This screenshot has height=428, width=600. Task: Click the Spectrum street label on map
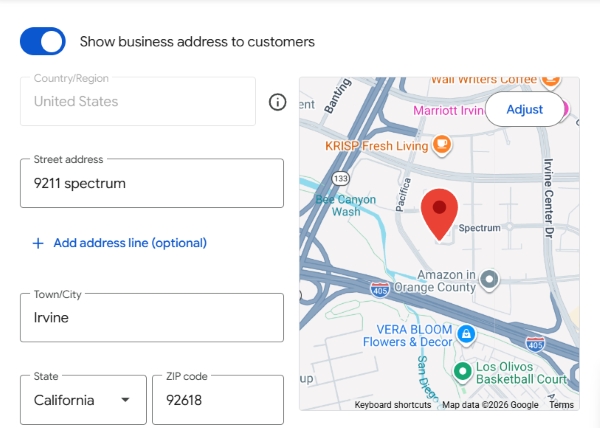point(479,228)
